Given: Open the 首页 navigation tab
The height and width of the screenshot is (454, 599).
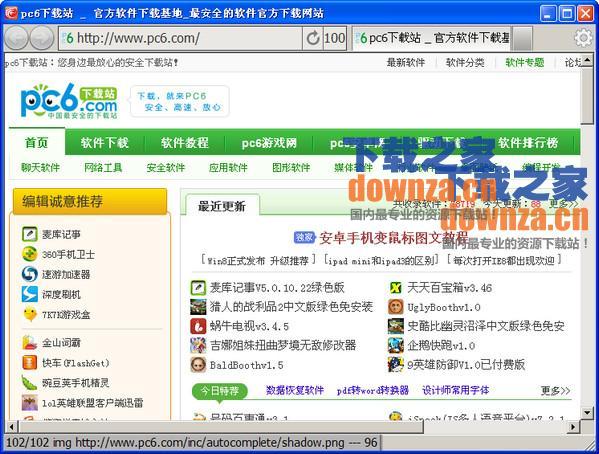Looking at the screenshot, I should [x=37, y=143].
